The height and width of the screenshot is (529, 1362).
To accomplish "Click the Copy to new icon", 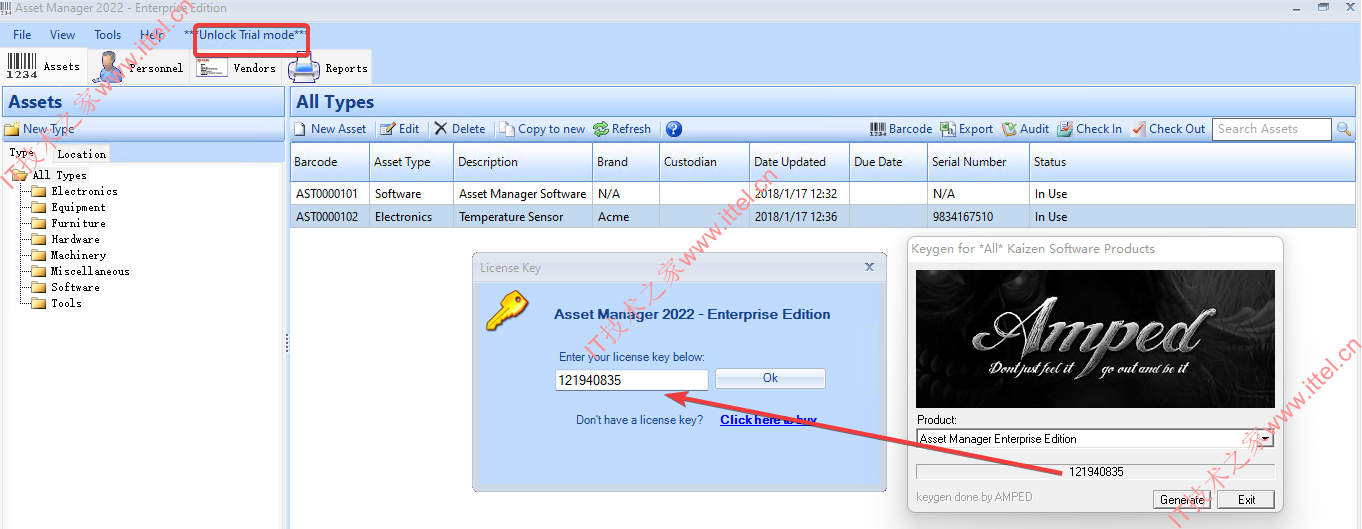I will 507,129.
